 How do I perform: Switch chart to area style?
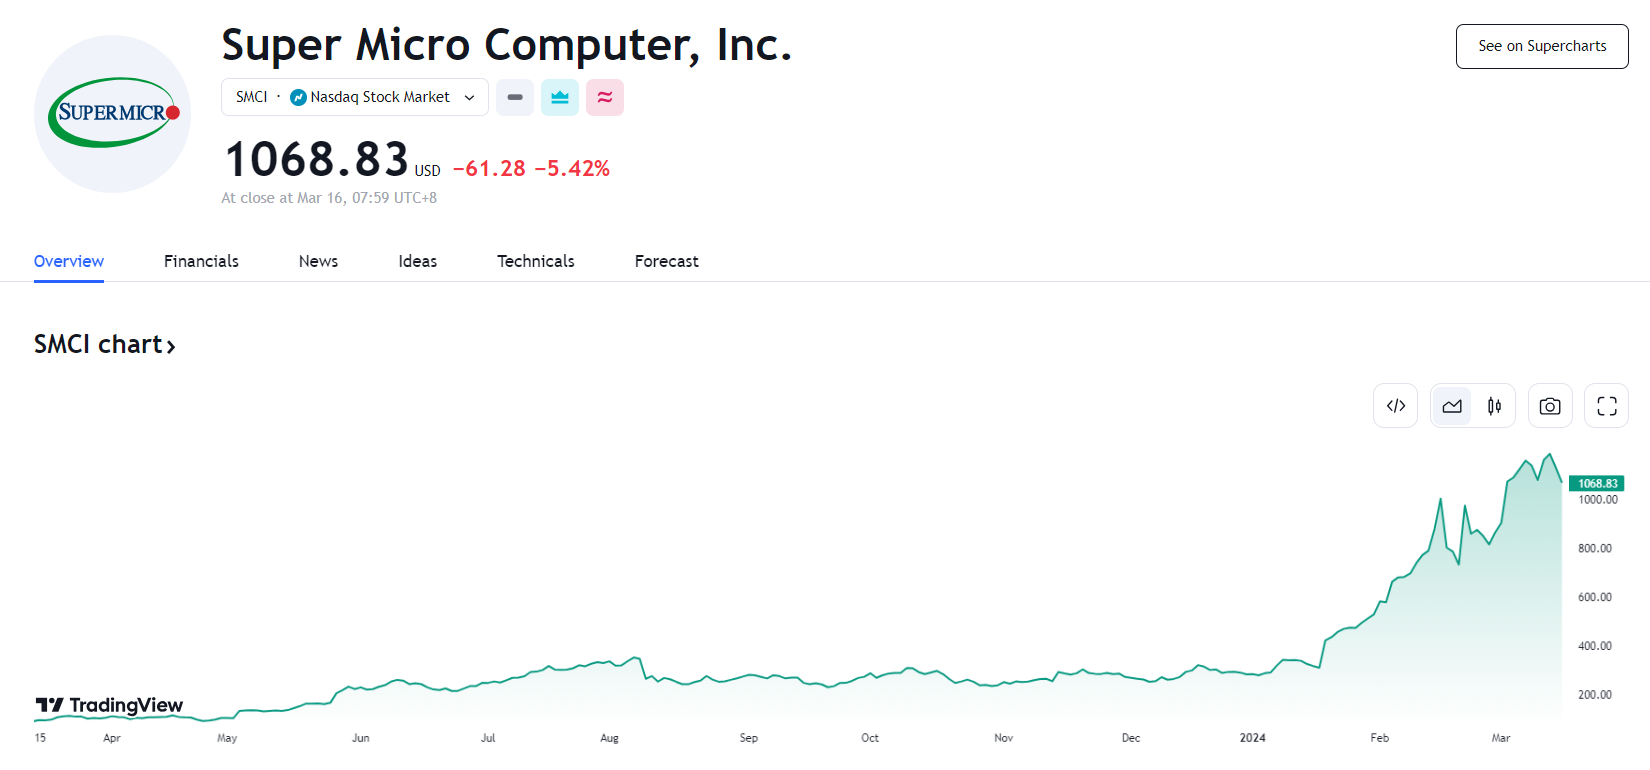tap(1452, 406)
